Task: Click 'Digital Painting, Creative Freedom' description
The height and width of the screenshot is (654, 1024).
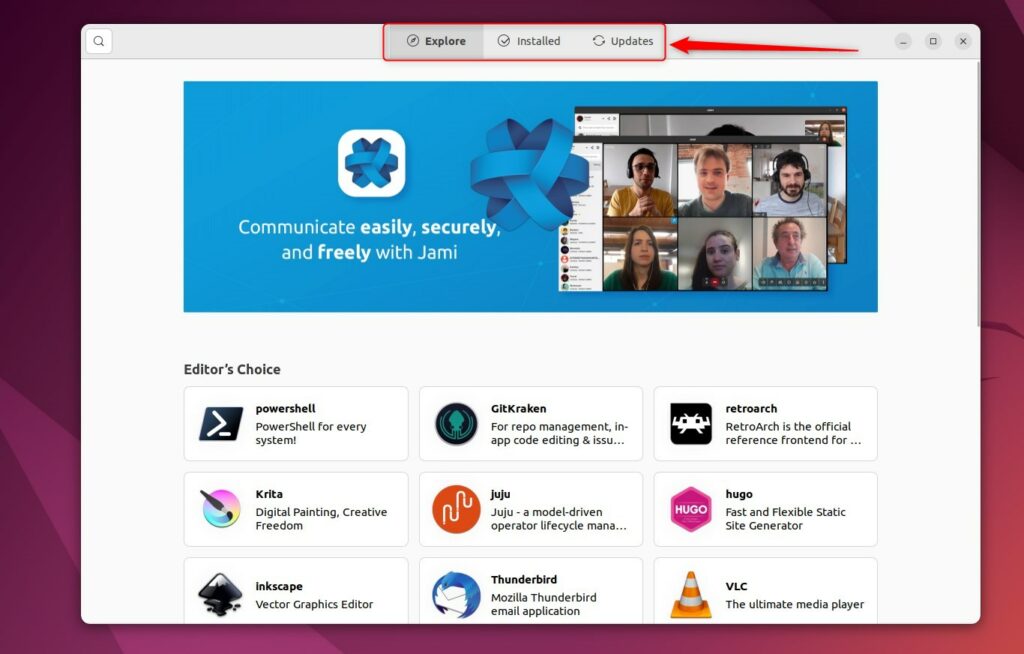Action: [321, 519]
